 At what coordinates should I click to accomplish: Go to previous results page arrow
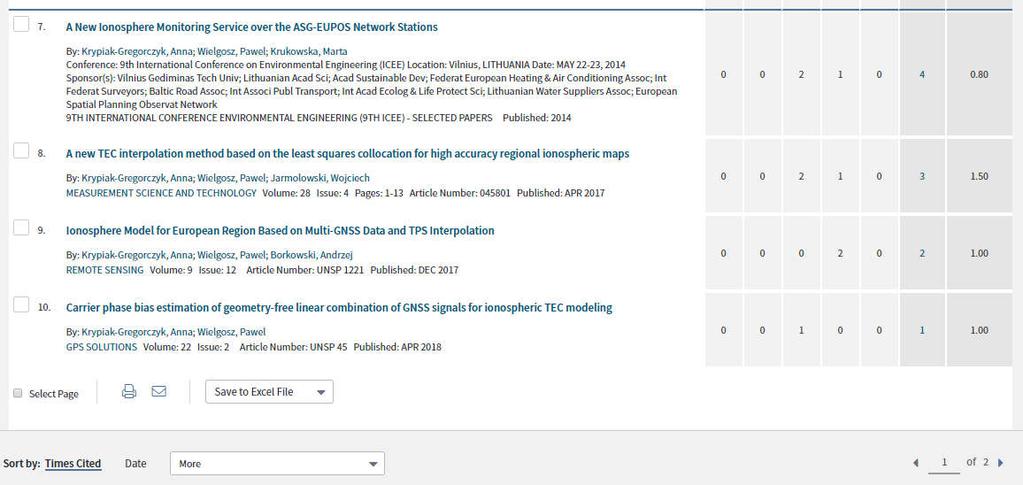(x=916, y=463)
